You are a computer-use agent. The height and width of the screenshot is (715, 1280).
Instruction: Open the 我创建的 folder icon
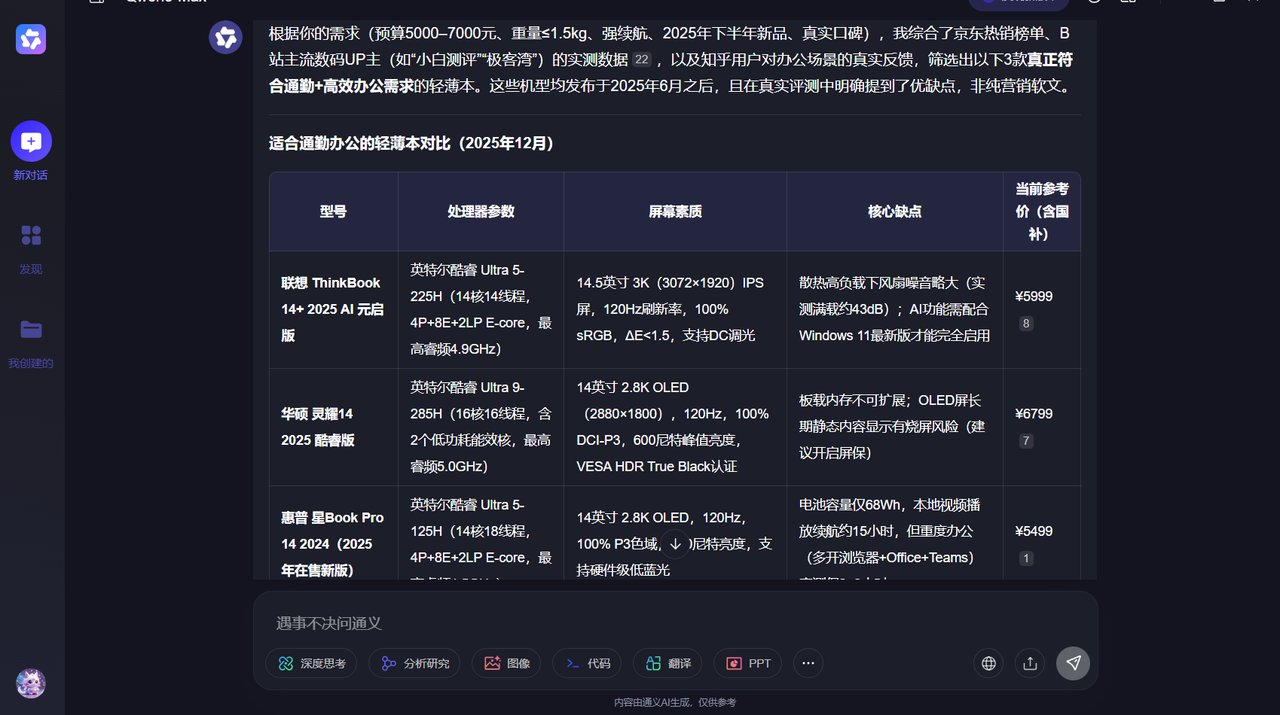(x=31, y=329)
